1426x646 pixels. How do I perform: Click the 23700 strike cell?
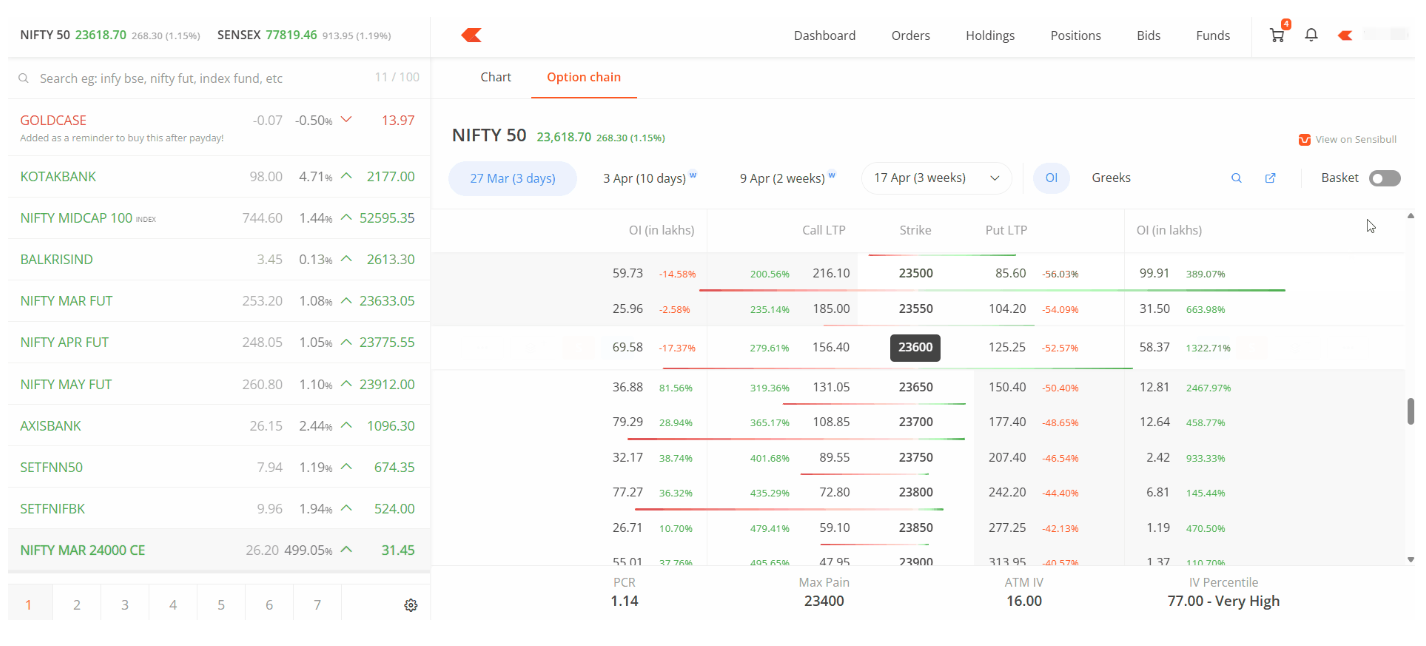pos(915,422)
